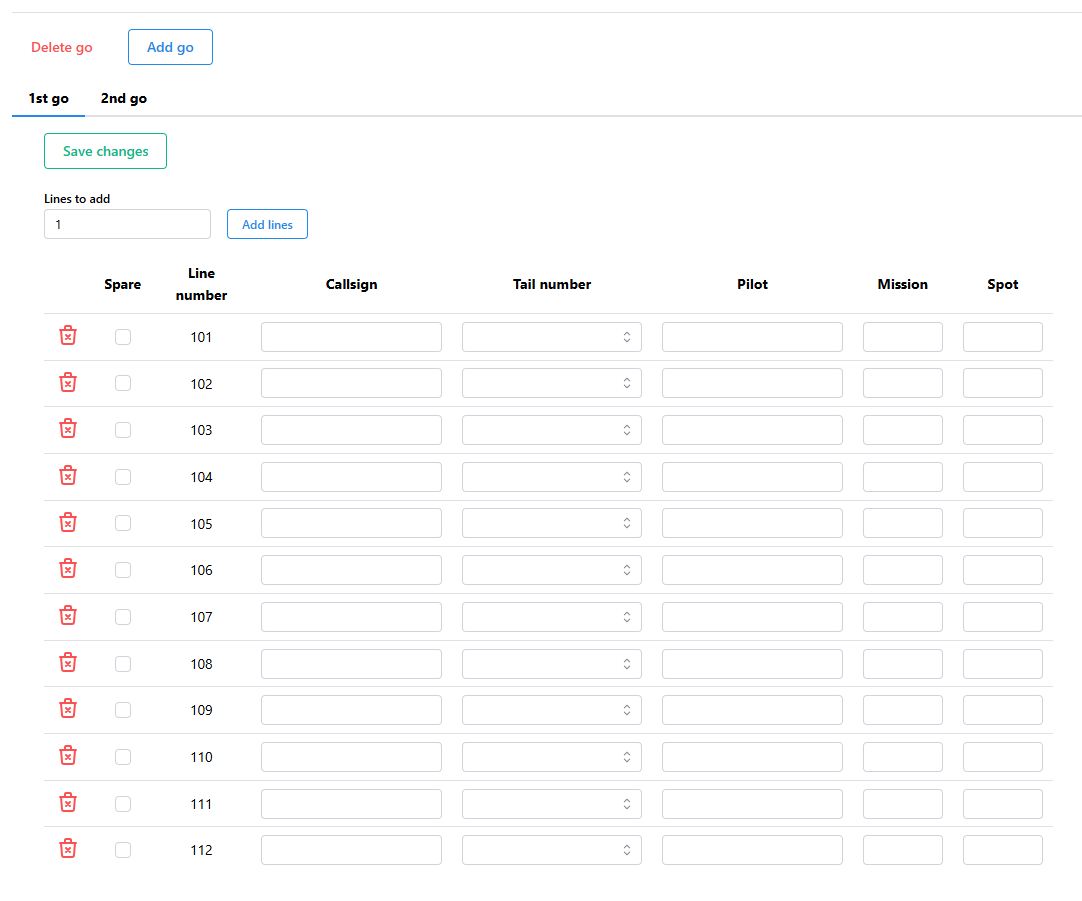This screenshot has height=901, width=1082.
Task: Remove line 105 using its trash icon
Action: 68,523
